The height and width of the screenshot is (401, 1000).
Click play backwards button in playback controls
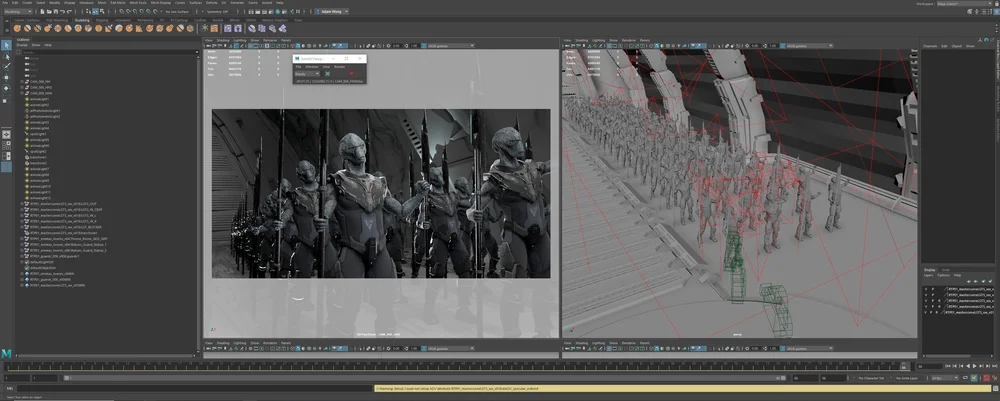pyautogui.click(x=966, y=367)
